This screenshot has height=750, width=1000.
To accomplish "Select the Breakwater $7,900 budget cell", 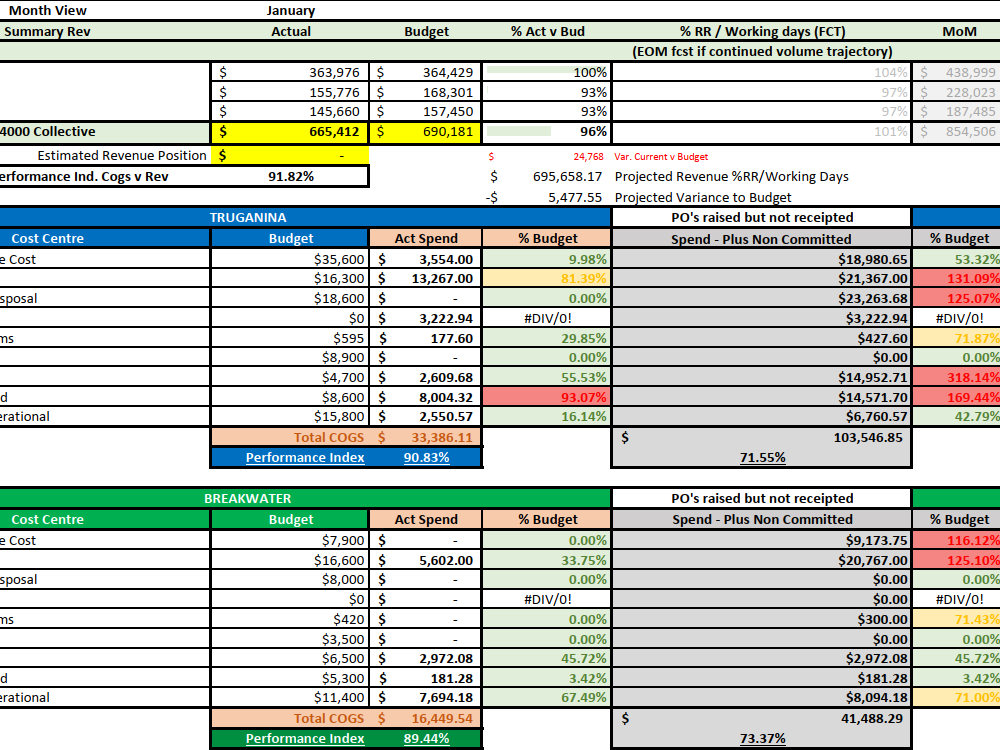I will pyautogui.click(x=290, y=540).
